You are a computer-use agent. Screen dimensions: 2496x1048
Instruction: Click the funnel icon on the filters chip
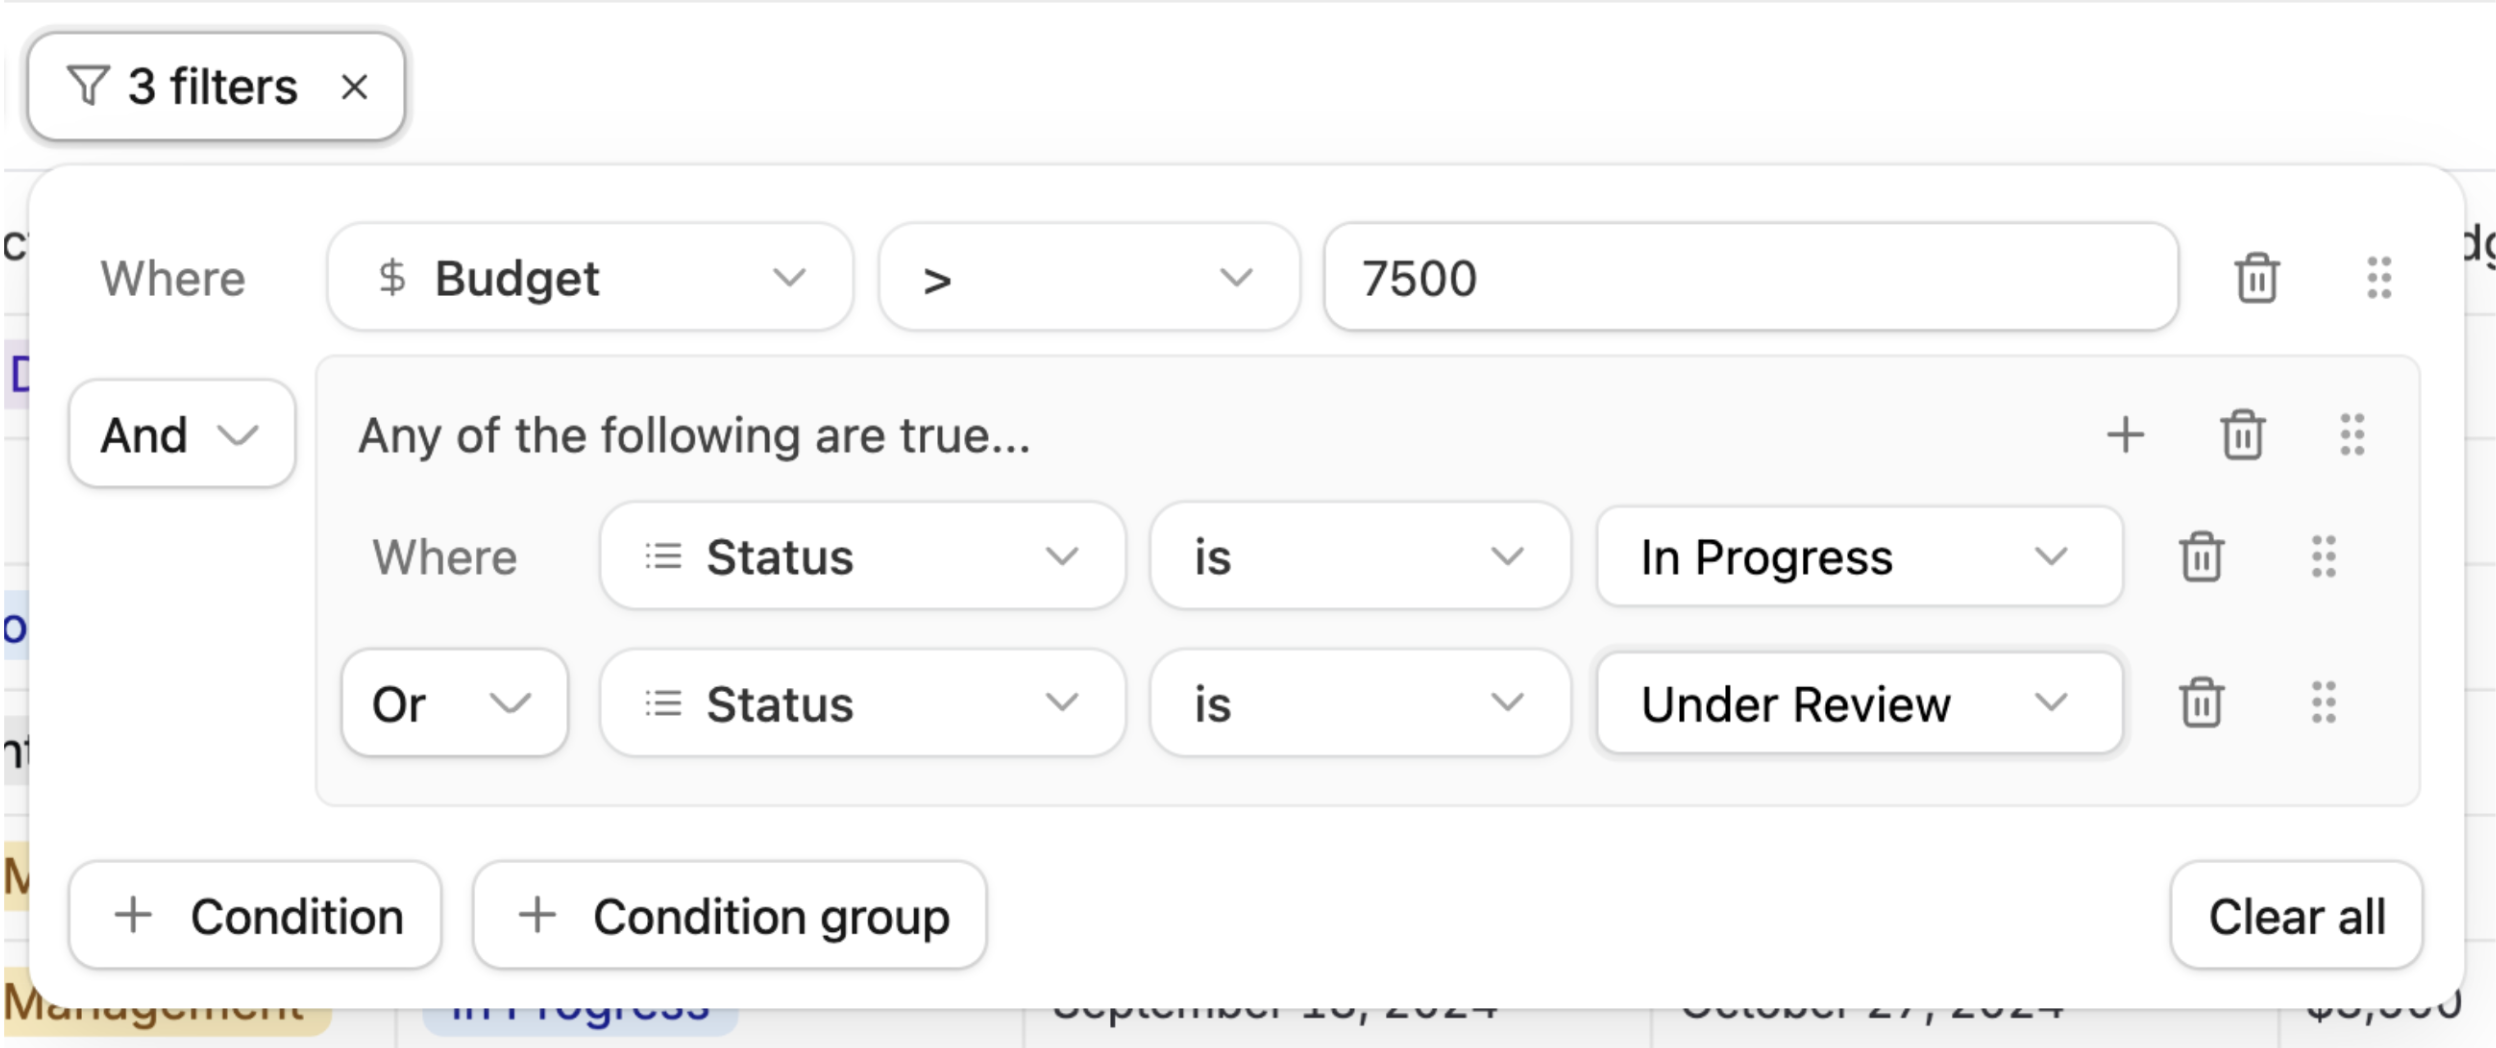tap(88, 86)
